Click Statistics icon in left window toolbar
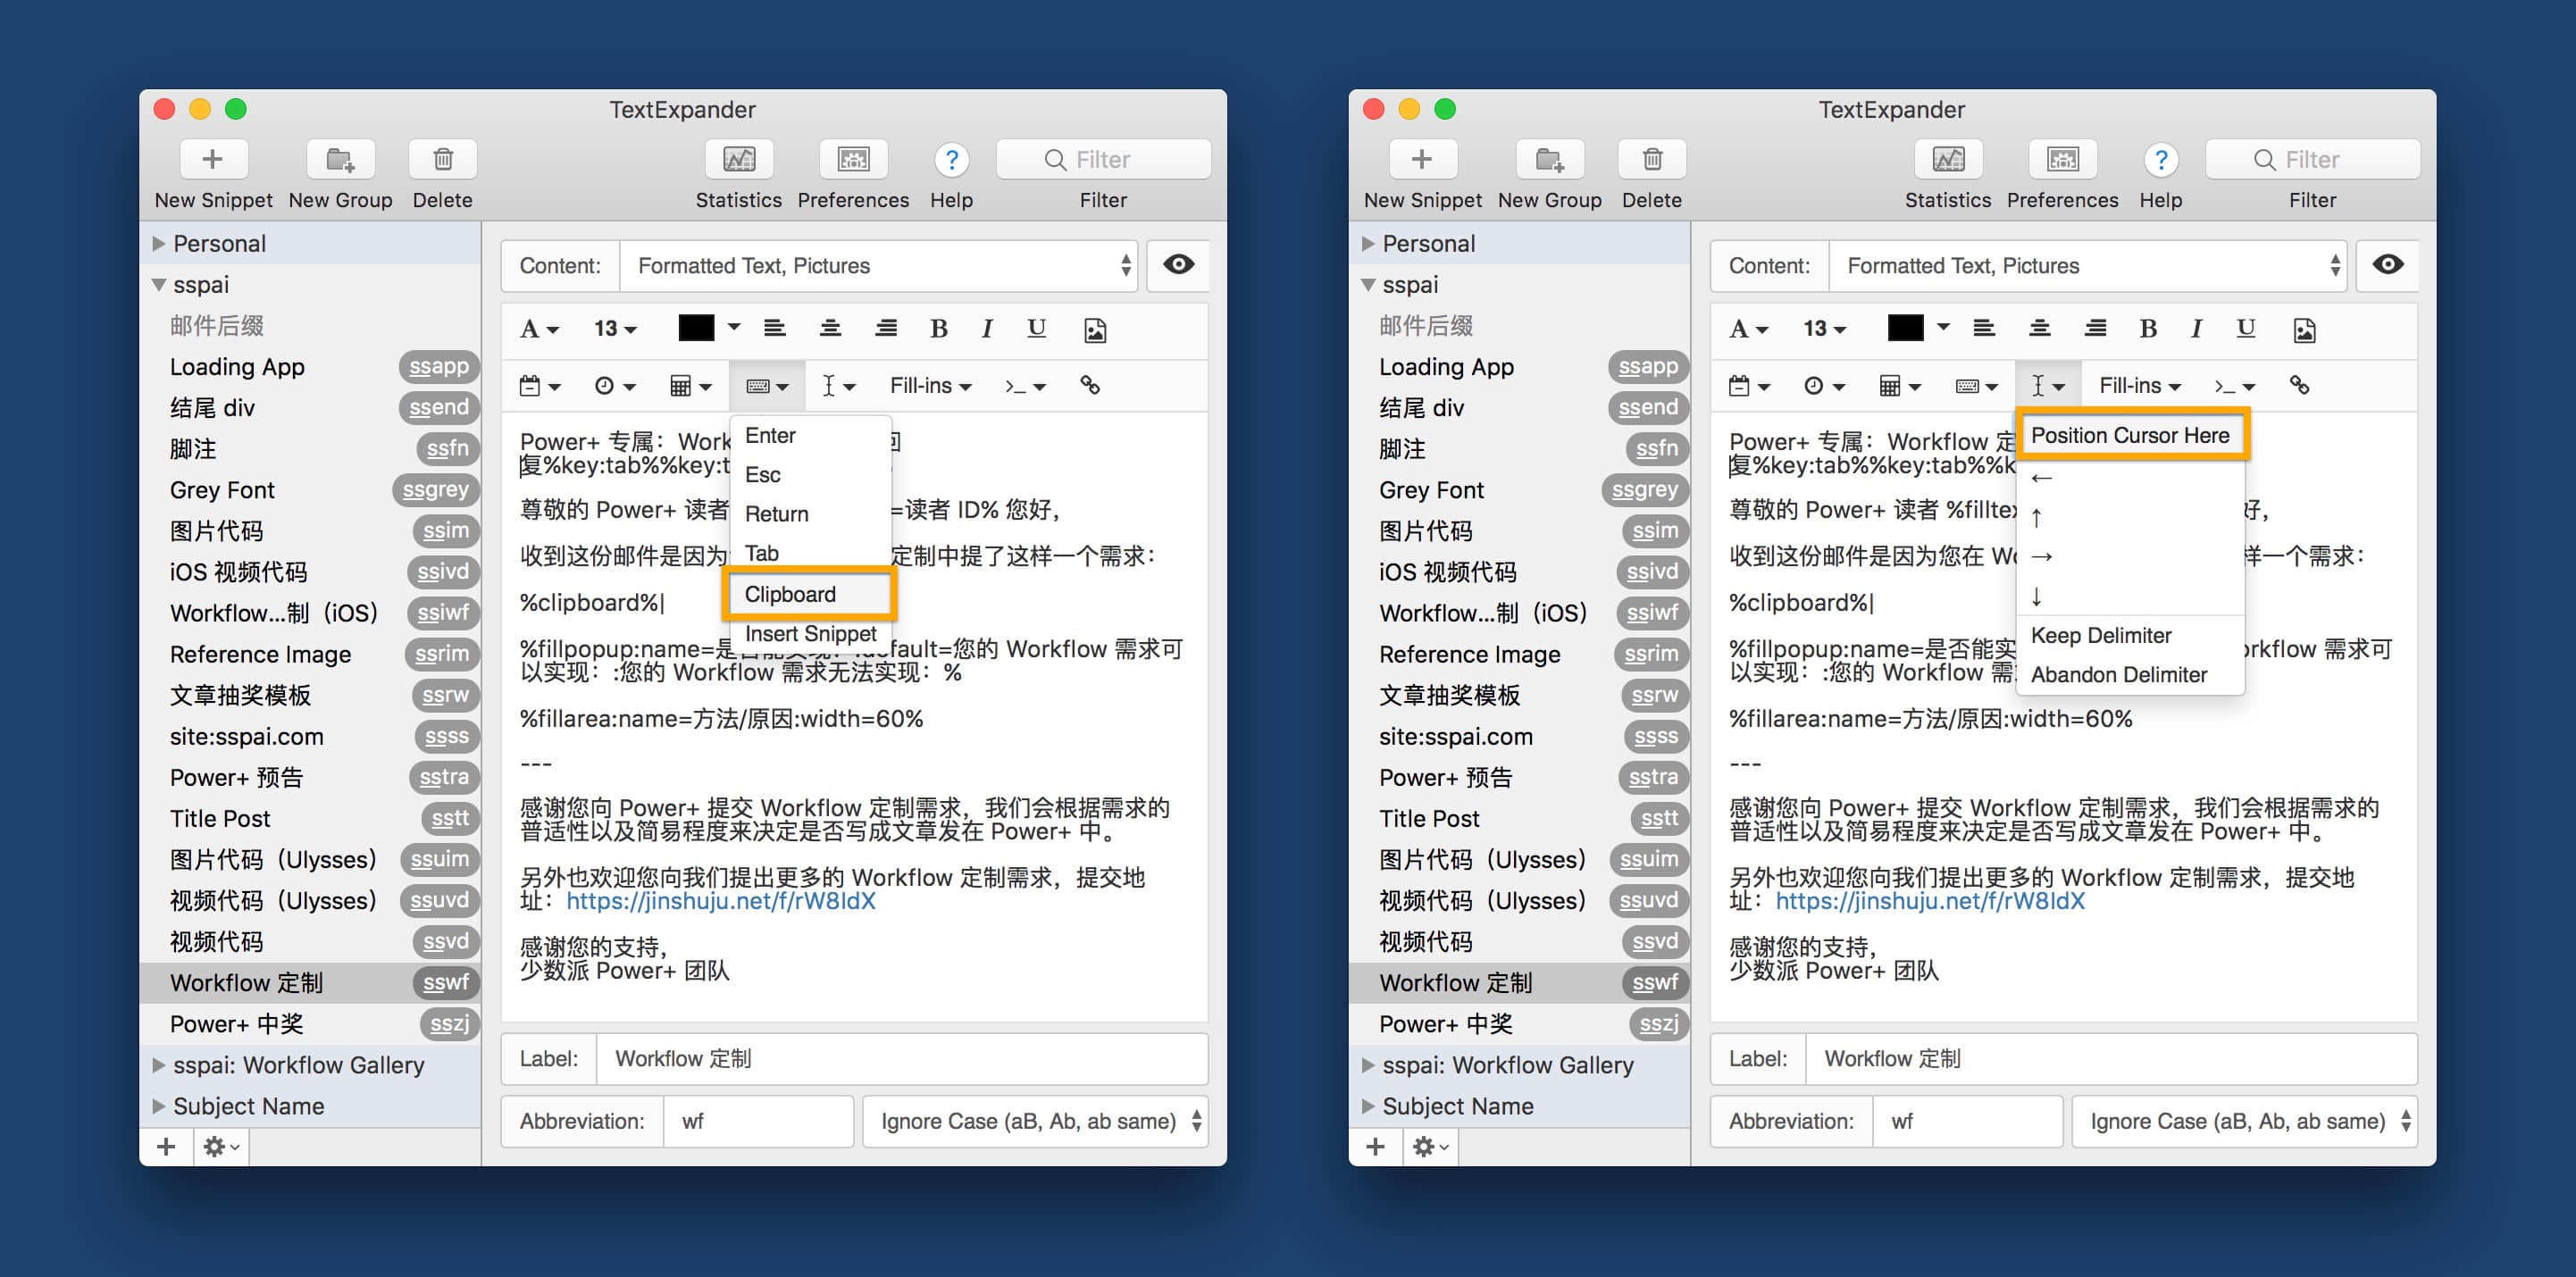 click(x=739, y=159)
